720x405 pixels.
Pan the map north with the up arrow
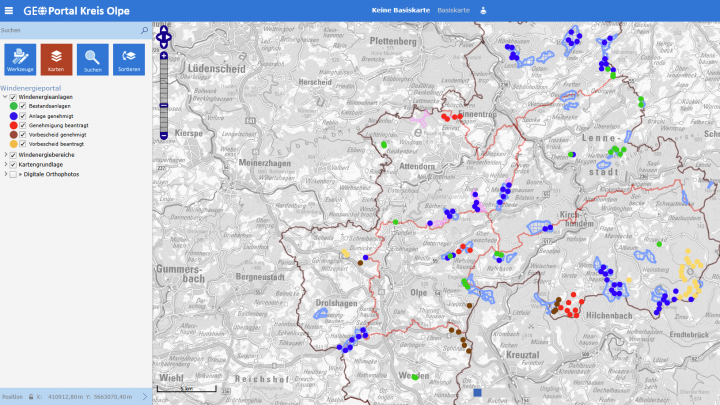pyautogui.click(x=164, y=29)
